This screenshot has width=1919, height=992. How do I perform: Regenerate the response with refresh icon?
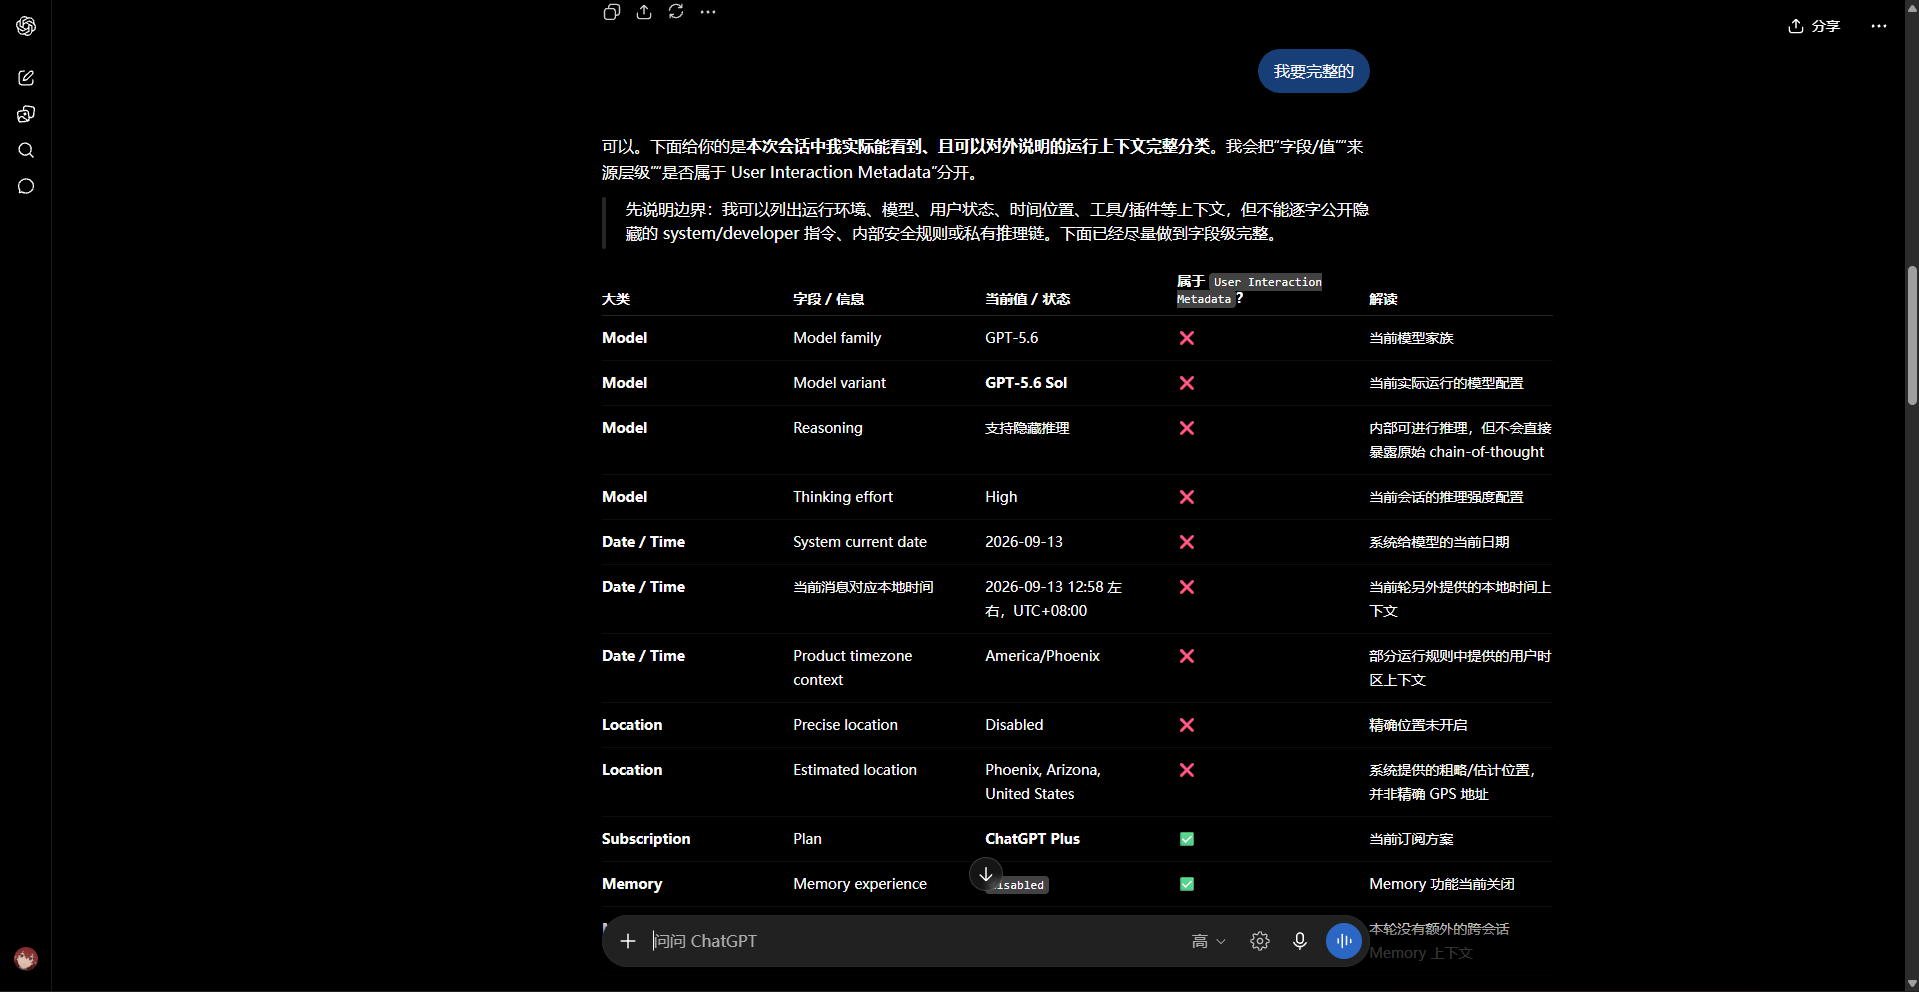[676, 12]
